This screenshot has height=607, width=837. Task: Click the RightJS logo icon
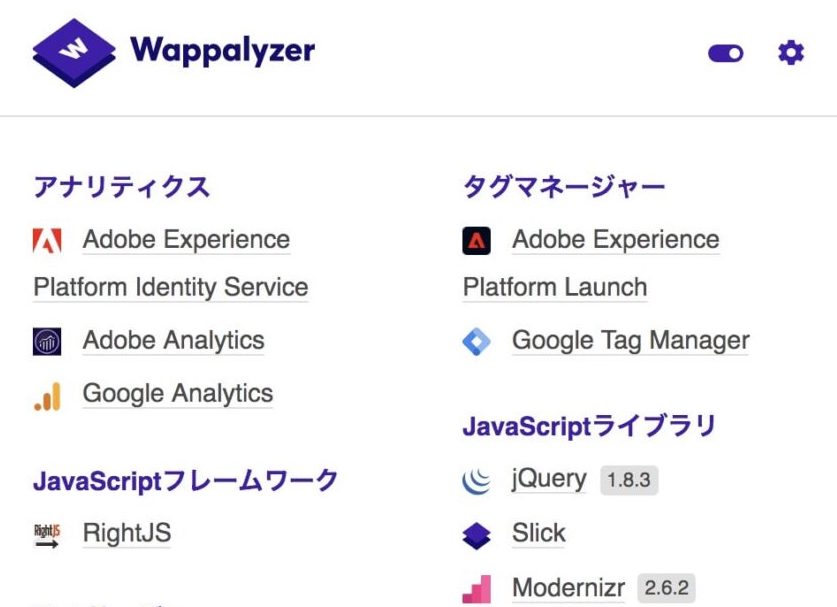pos(47,535)
